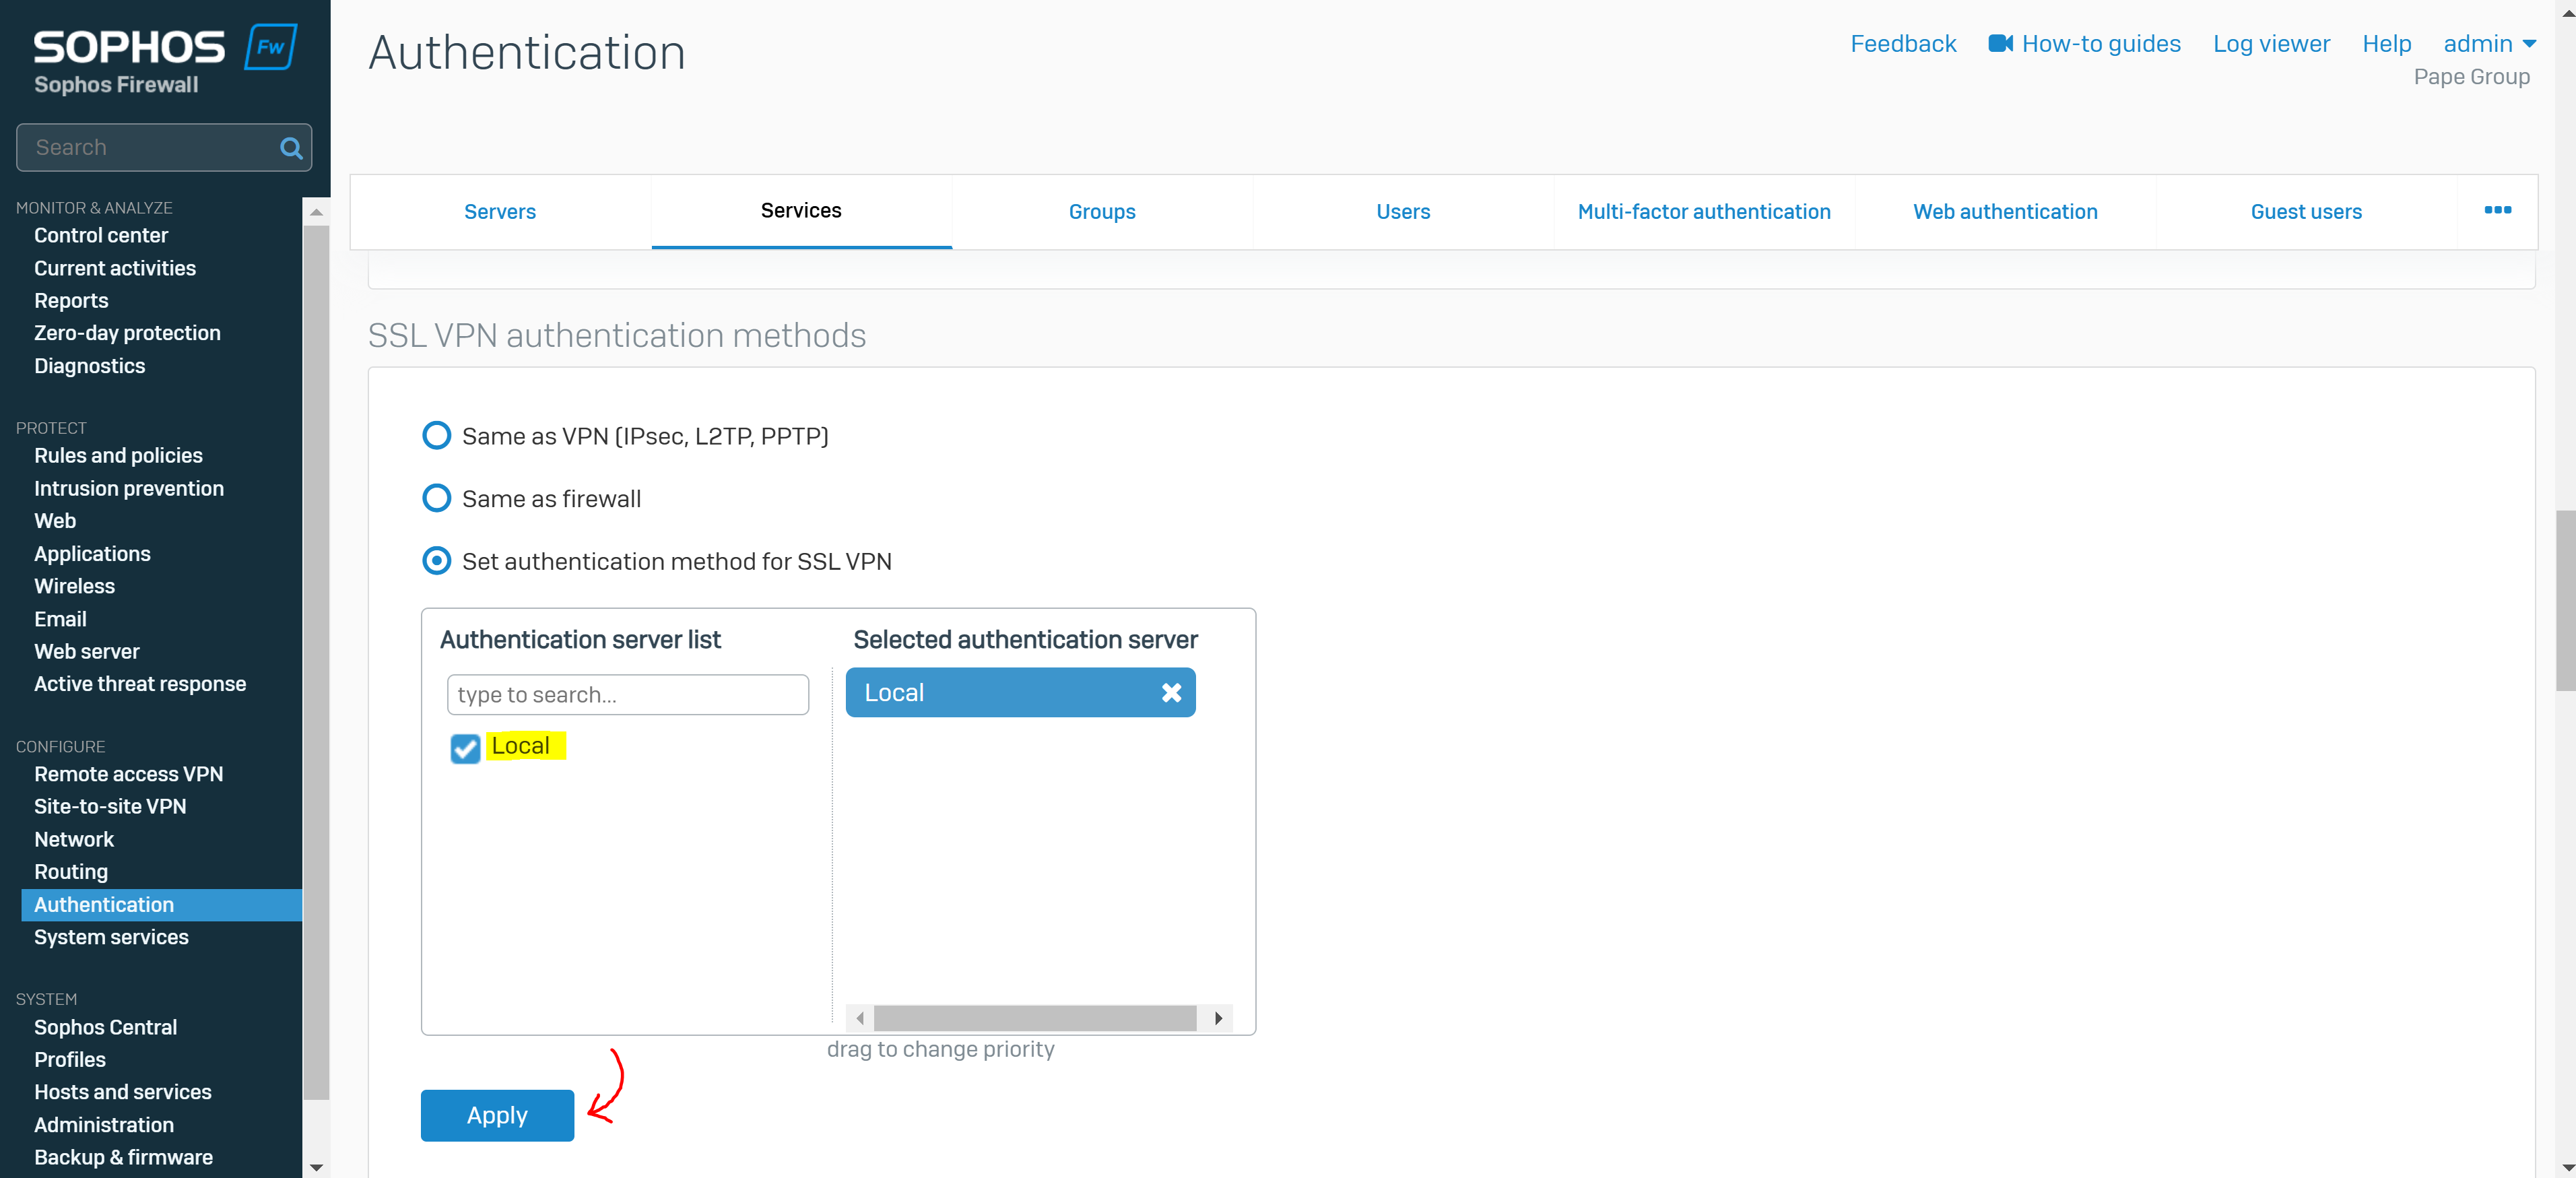
Task: Switch to the Services tab
Action: 801,211
